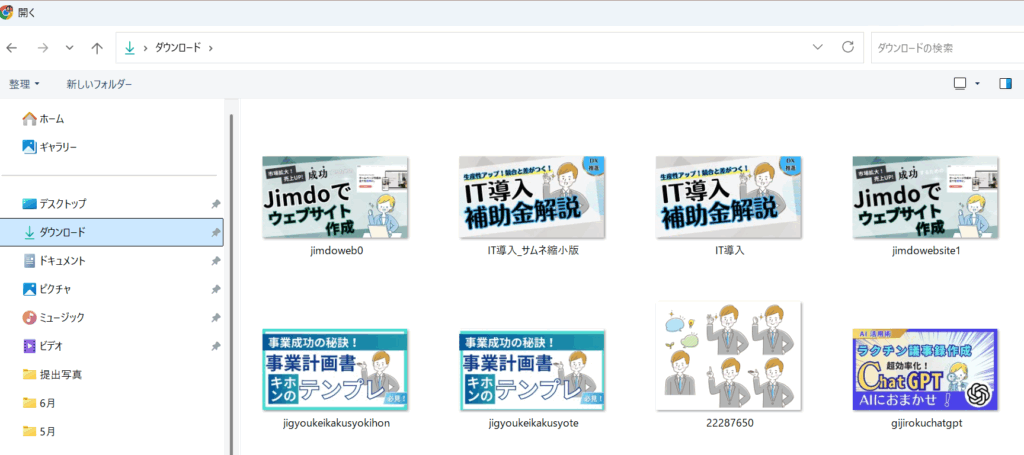1024x455 pixels.
Task: Open the recent locations chevron
Action: (x=70, y=48)
